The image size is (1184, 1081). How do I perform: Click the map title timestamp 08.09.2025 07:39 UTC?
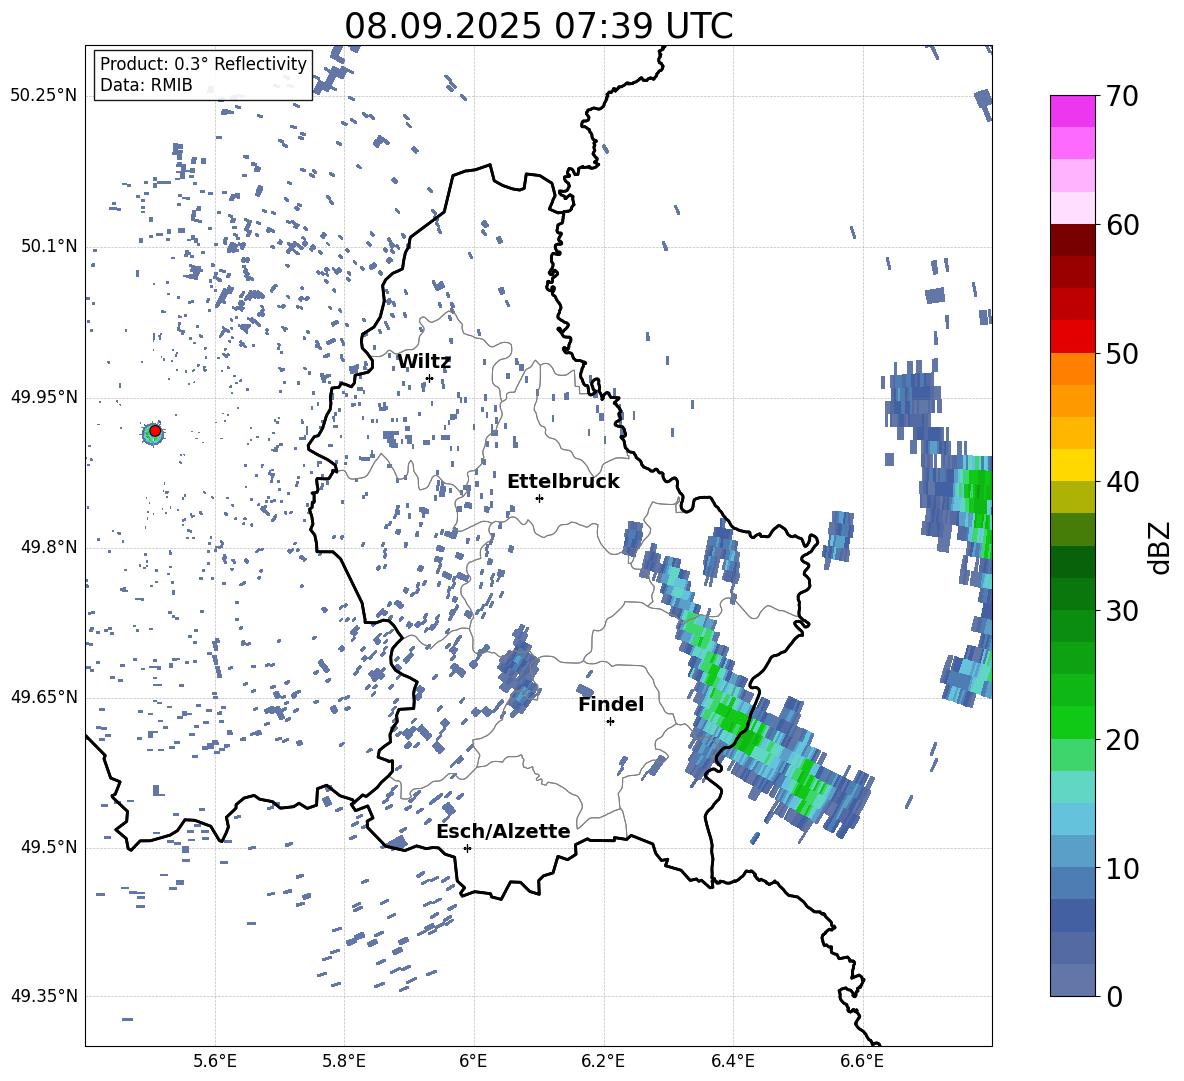tap(538, 26)
